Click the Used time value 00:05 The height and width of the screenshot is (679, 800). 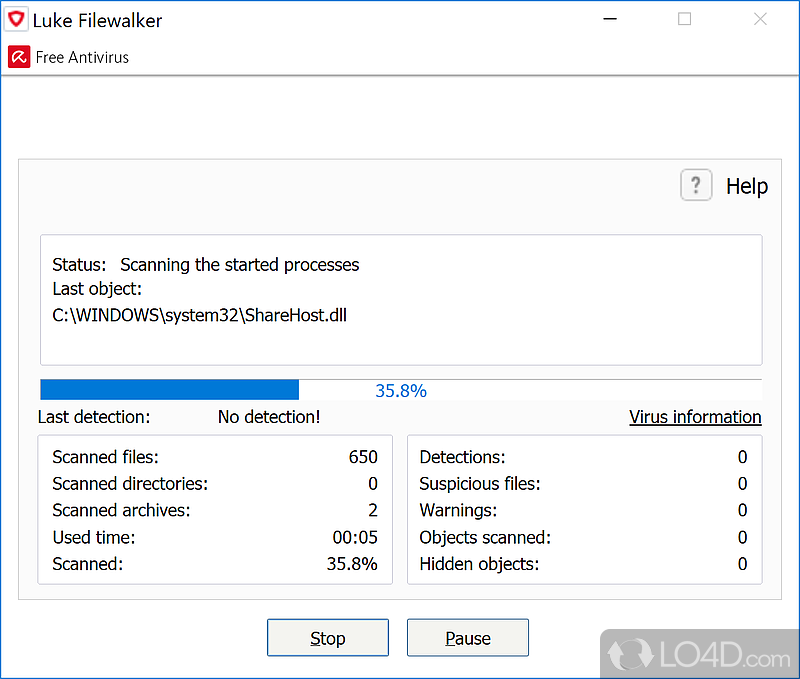(x=355, y=537)
